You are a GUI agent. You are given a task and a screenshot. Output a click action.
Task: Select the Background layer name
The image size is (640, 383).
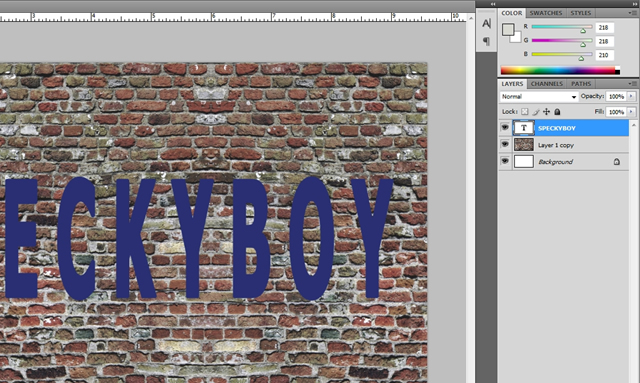(556, 162)
